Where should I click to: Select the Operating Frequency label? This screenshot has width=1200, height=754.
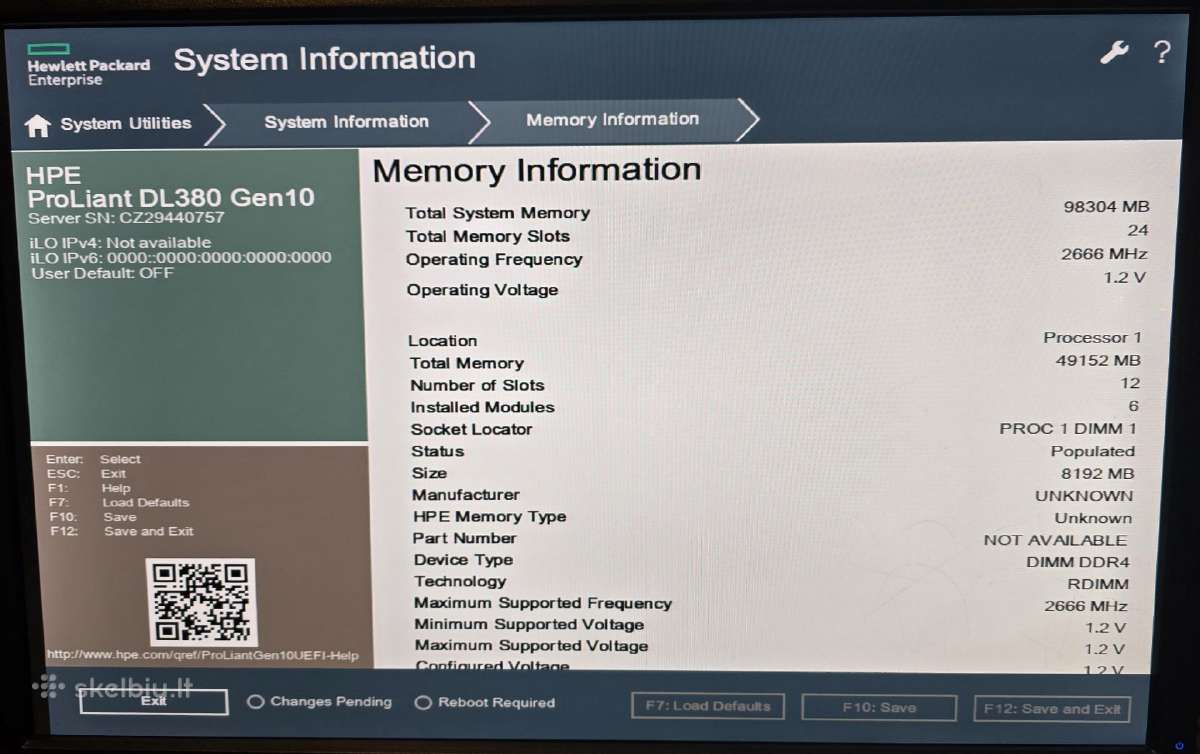click(x=494, y=260)
